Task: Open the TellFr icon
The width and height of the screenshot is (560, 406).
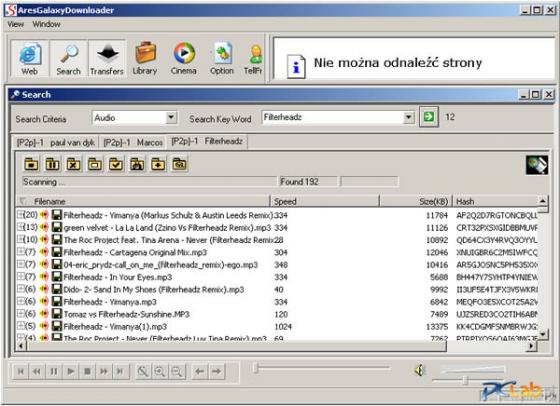Action: 254,59
